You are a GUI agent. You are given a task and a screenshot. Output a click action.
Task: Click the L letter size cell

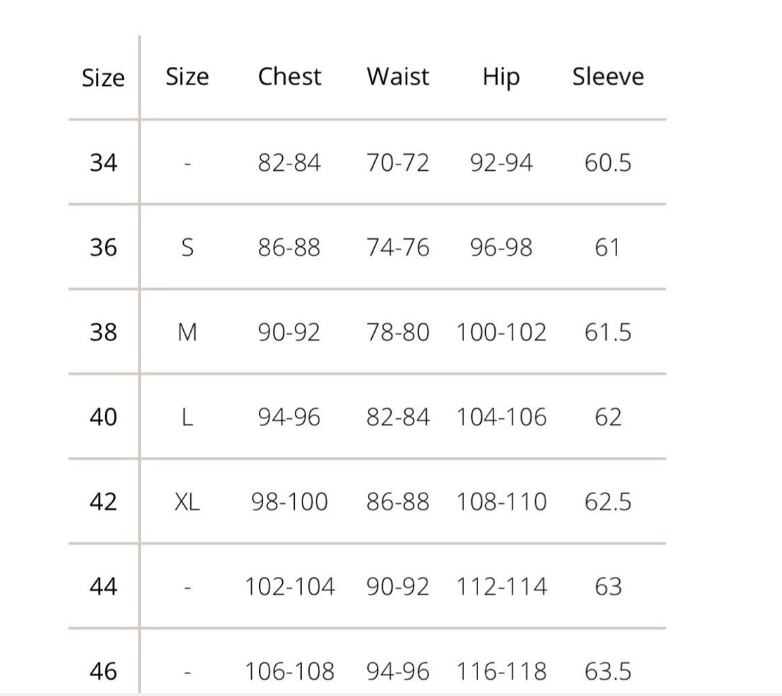click(x=187, y=417)
